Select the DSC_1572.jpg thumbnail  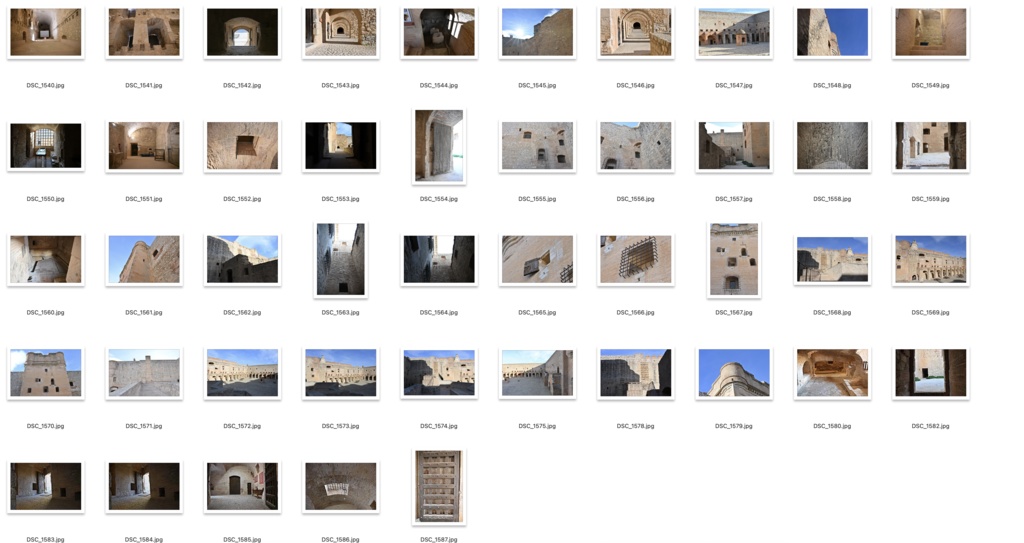[x=242, y=373]
